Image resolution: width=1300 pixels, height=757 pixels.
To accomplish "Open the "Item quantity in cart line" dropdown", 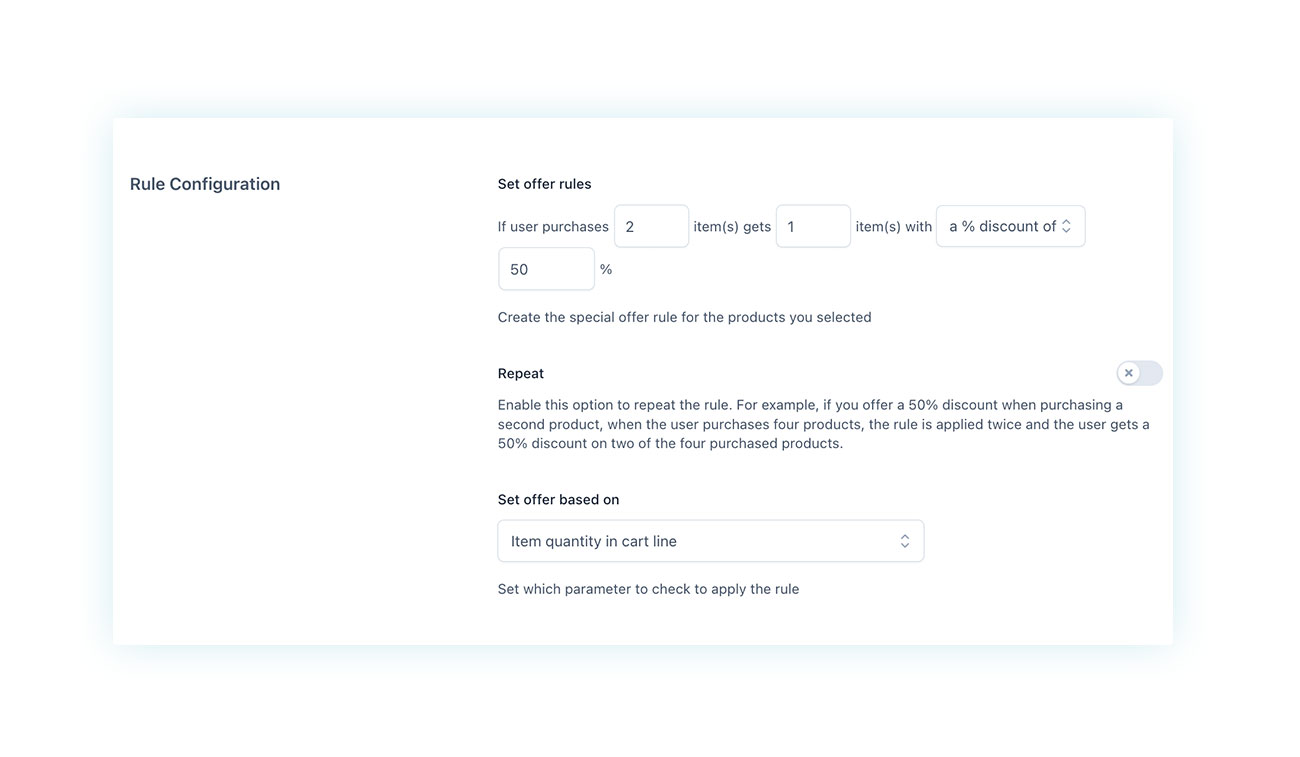I will tap(711, 541).
